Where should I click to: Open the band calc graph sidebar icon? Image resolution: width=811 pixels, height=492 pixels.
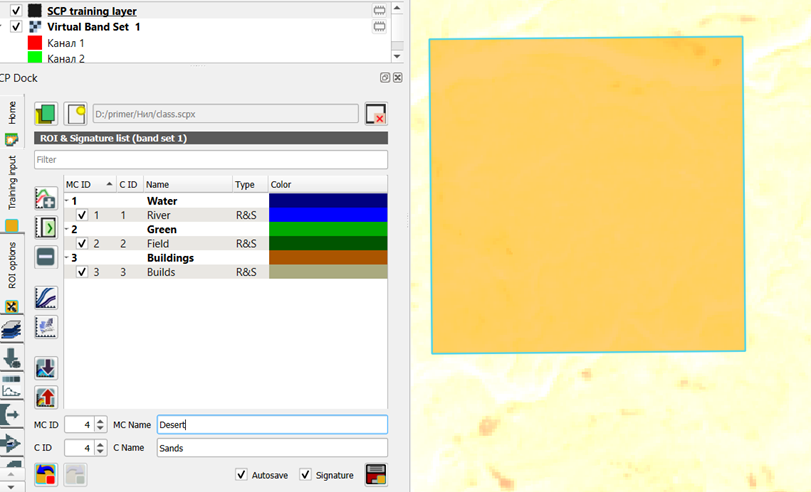[x=11, y=386]
